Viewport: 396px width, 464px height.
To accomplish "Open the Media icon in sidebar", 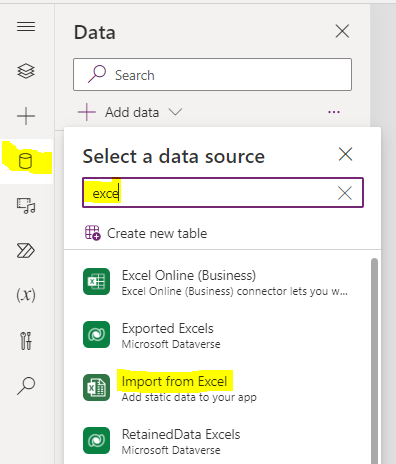I will (26, 206).
